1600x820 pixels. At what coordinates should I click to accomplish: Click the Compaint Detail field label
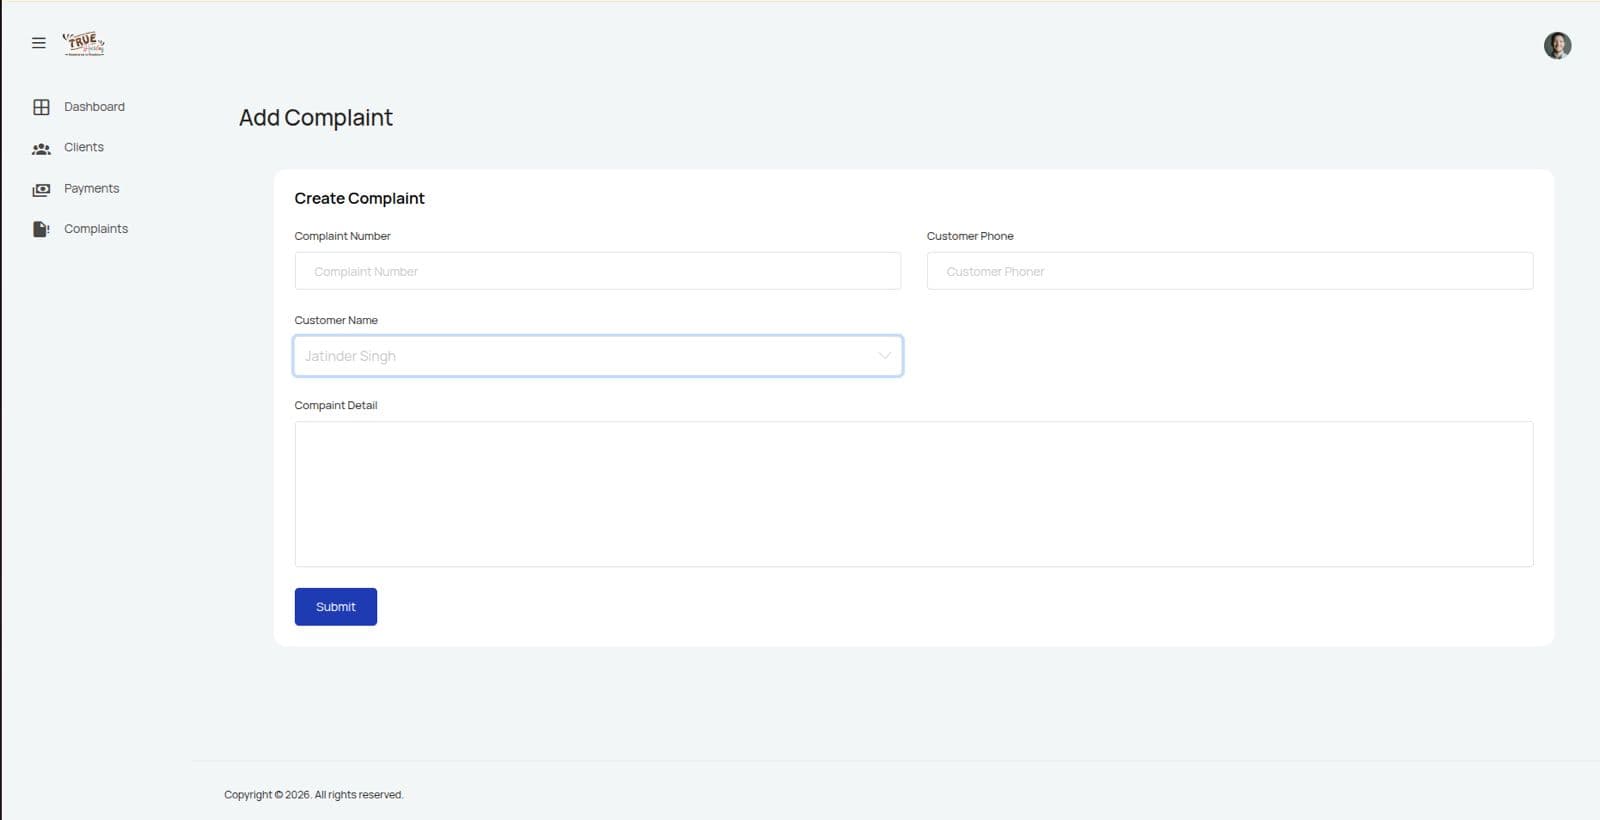(336, 405)
